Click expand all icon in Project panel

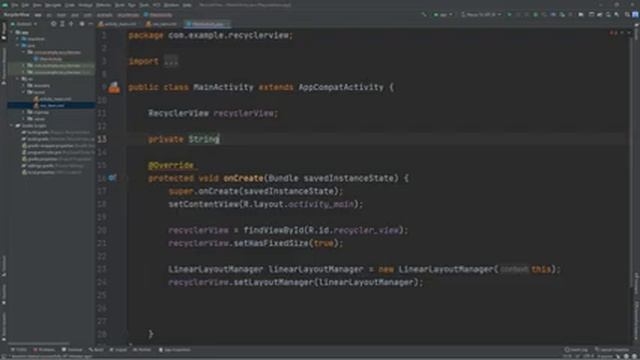pyautogui.click(x=62, y=24)
